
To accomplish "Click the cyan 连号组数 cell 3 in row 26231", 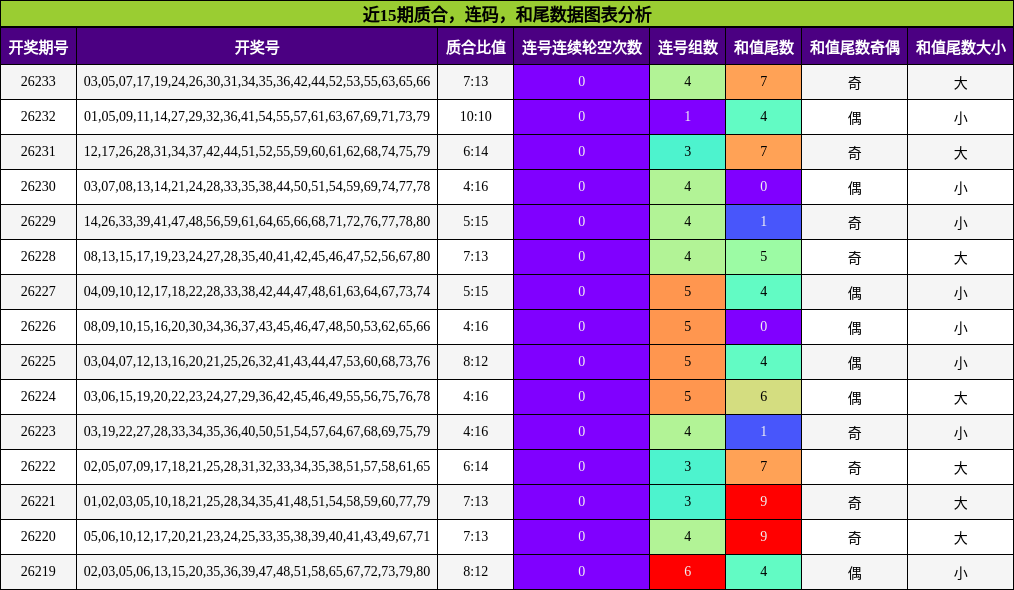I will coord(687,151).
